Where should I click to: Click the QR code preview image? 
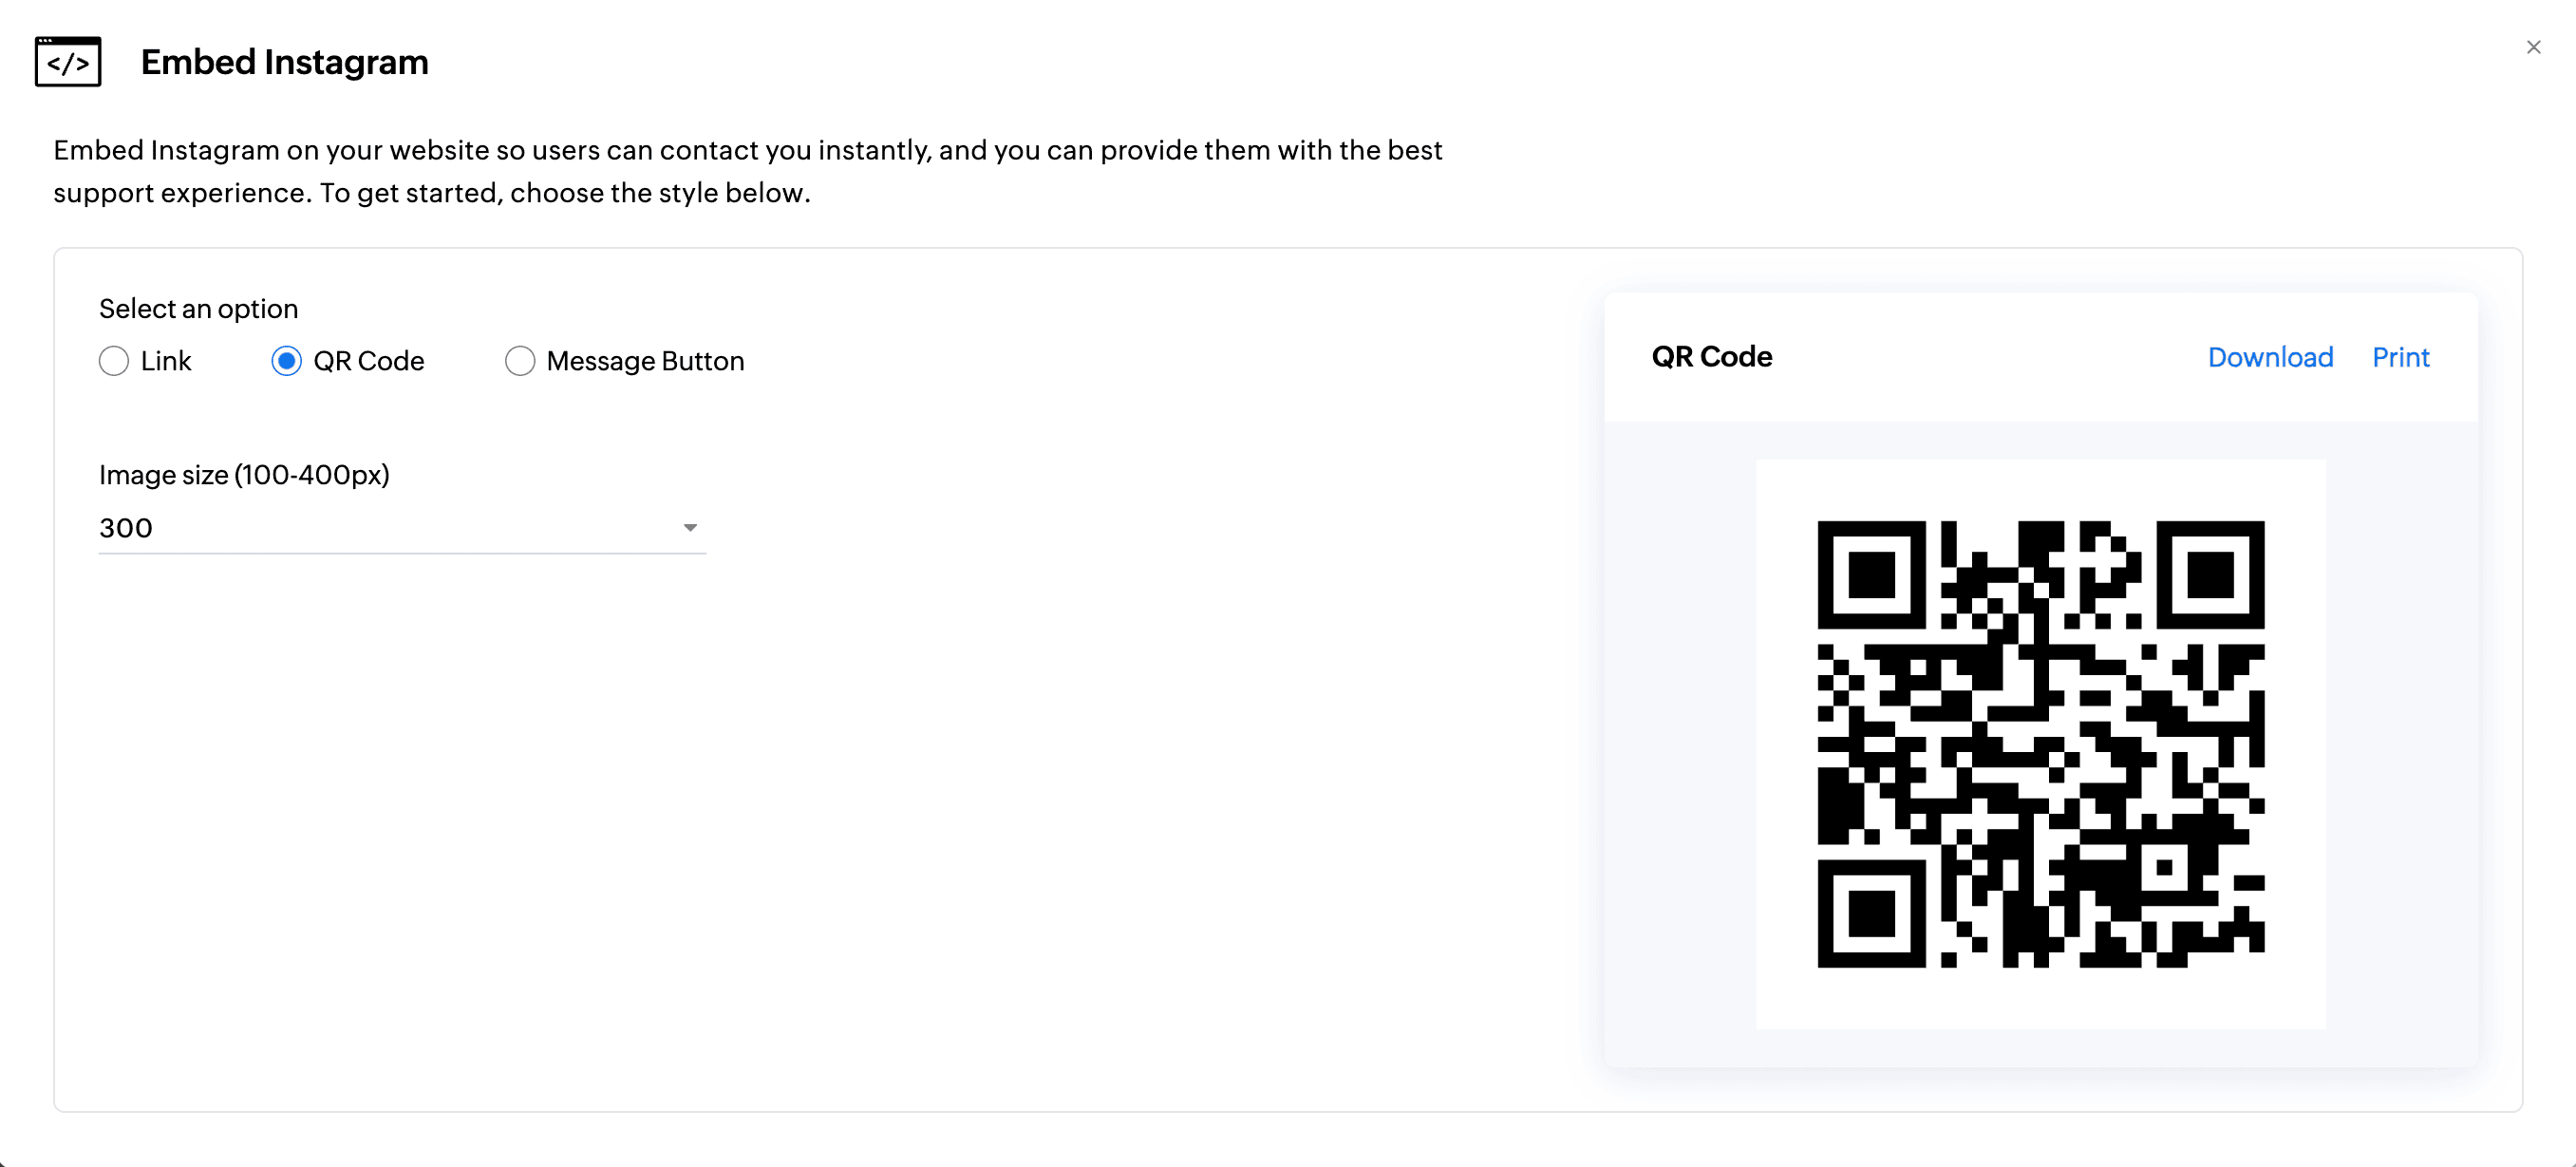click(2040, 744)
